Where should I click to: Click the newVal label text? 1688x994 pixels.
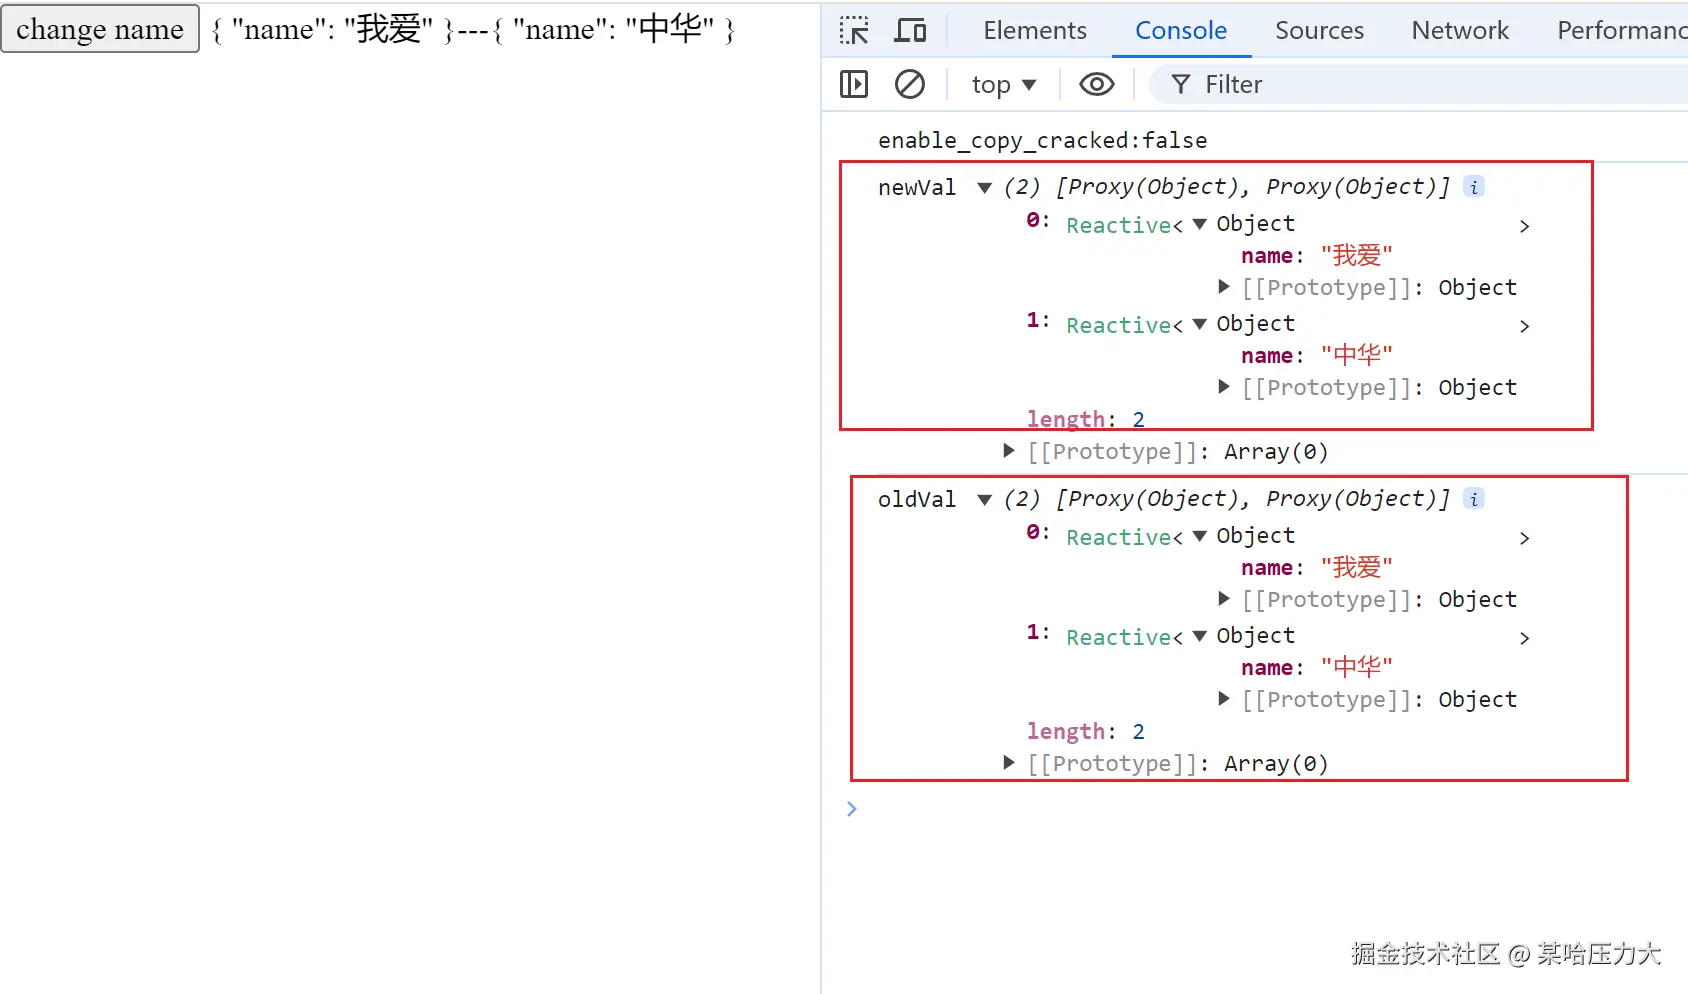[917, 187]
